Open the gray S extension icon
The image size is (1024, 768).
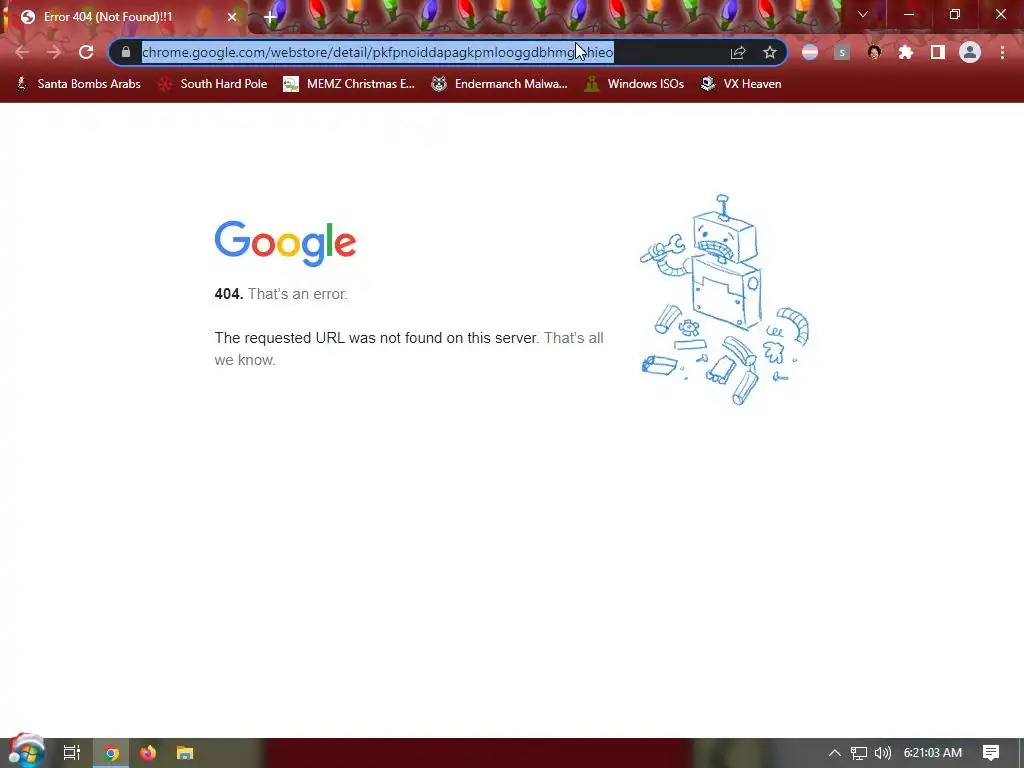point(842,52)
